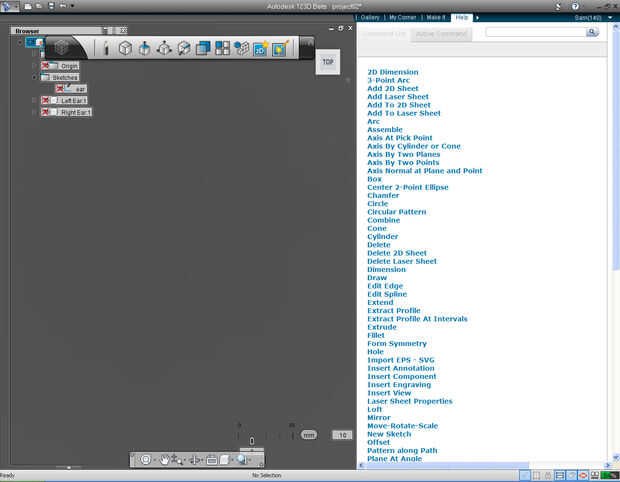
Task: Open the Press/Pull modify tool
Action: click(144, 48)
